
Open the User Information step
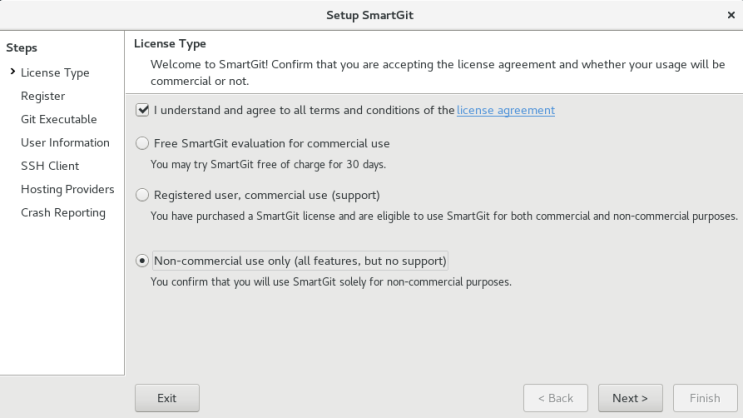[65, 143]
